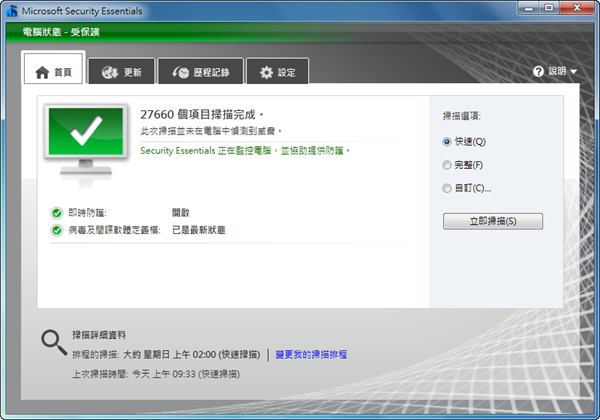The width and height of the screenshot is (600, 420).
Task: Select the 快速(Q) quick scan option
Action: [464, 142]
